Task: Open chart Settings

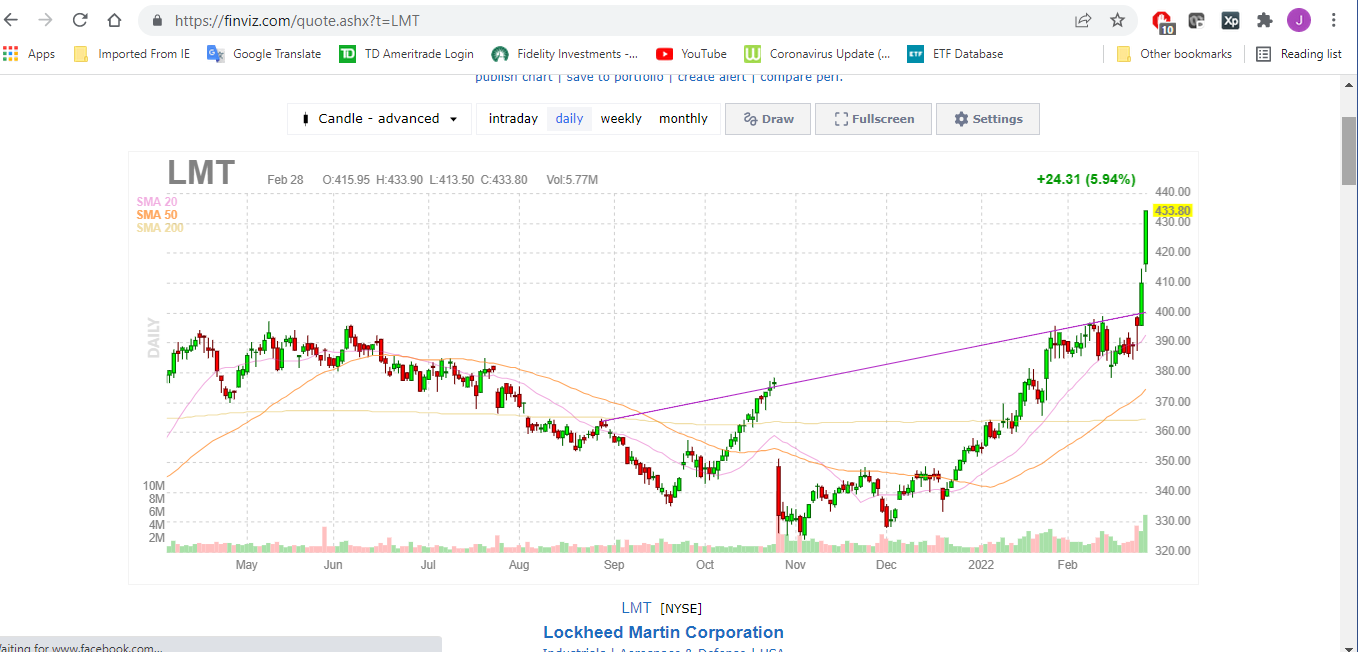Action: [987, 119]
